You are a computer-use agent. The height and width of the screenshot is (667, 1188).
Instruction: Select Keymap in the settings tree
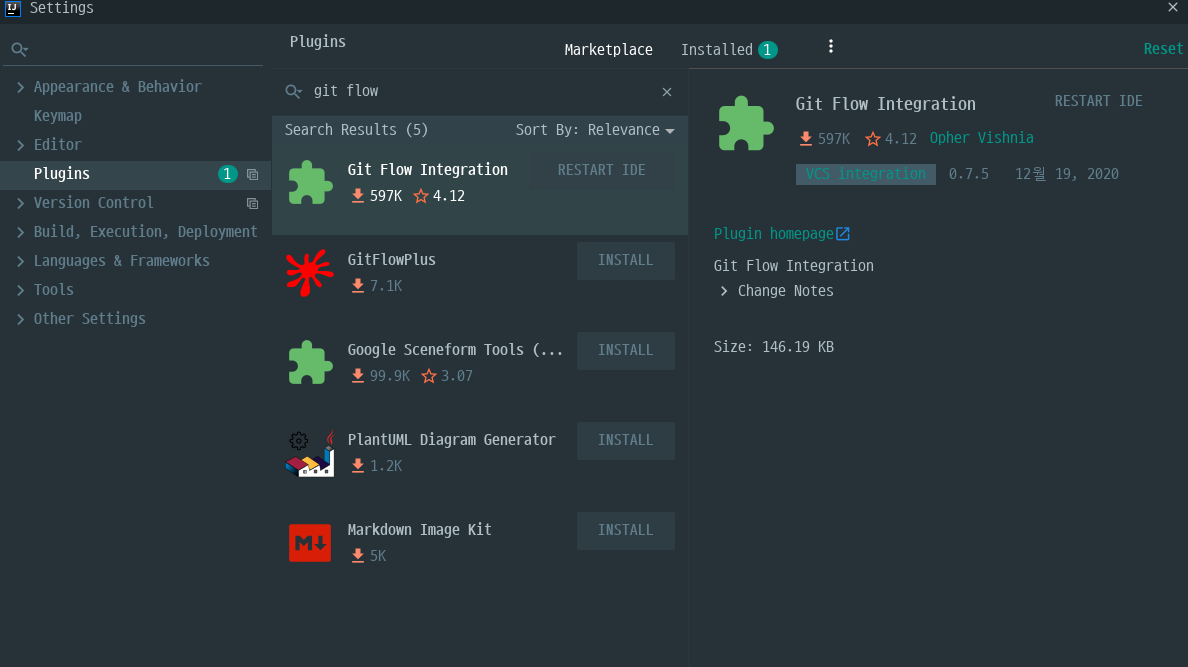(x=58, y=116)
